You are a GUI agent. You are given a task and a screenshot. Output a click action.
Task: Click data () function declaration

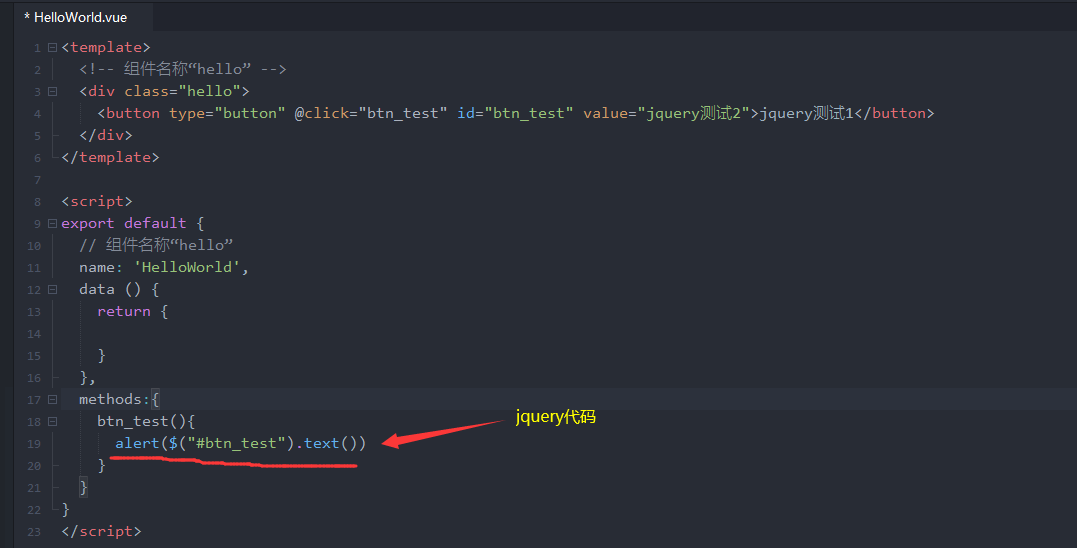119,289
